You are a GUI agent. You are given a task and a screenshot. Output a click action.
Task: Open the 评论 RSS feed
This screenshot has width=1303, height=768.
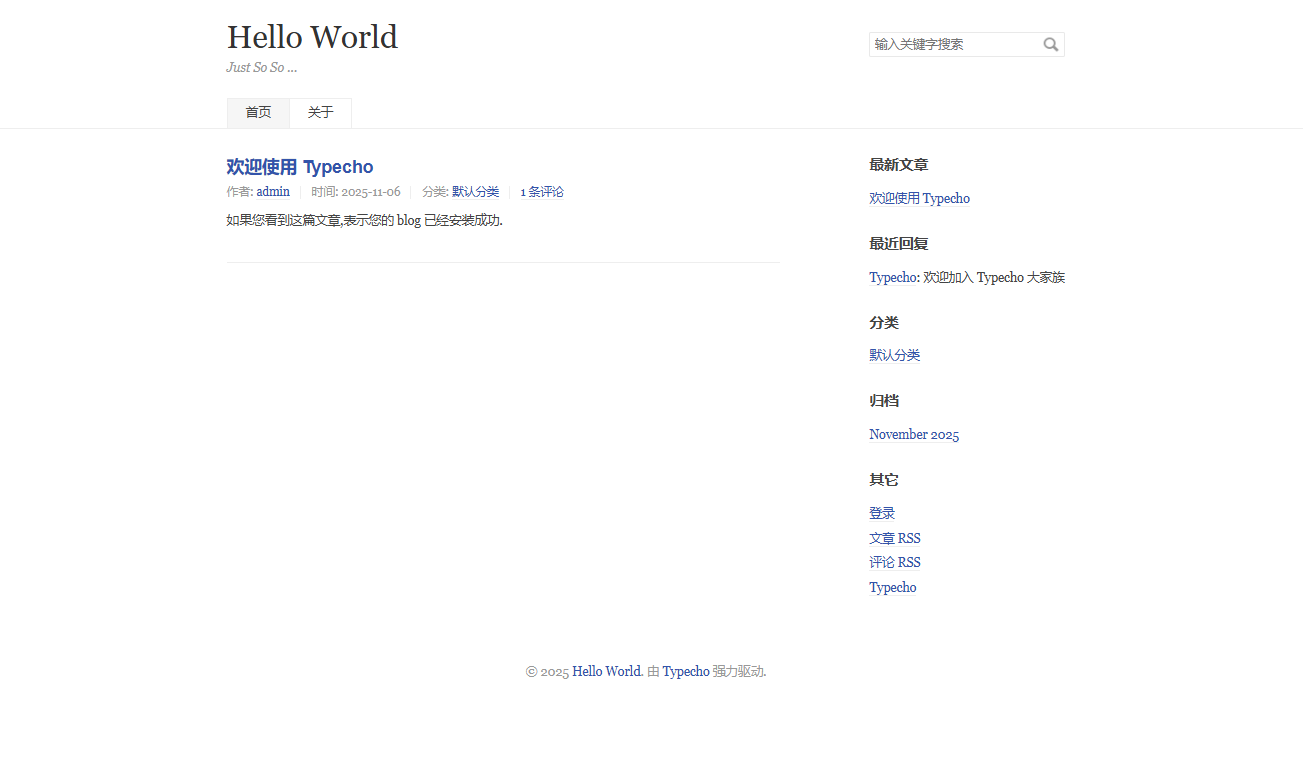coord(895,562)
